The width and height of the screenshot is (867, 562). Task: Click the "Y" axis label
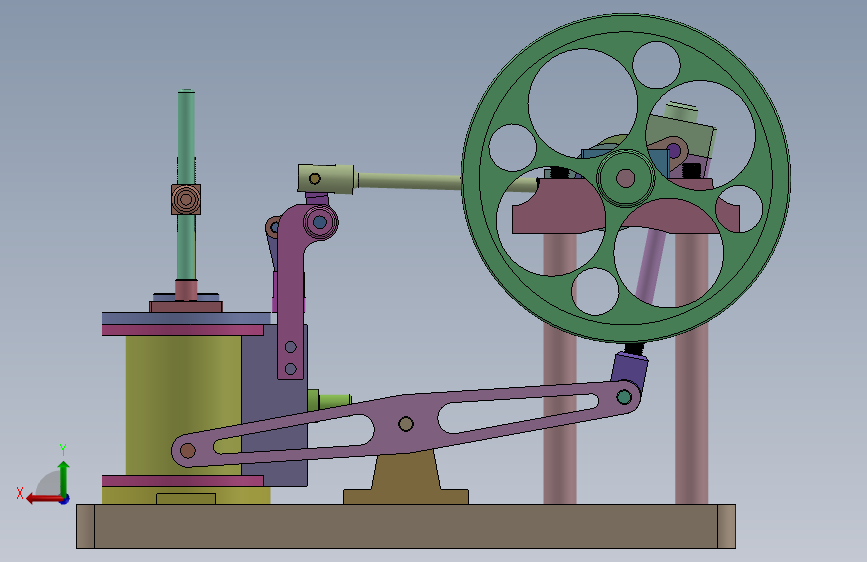[63, 449]
